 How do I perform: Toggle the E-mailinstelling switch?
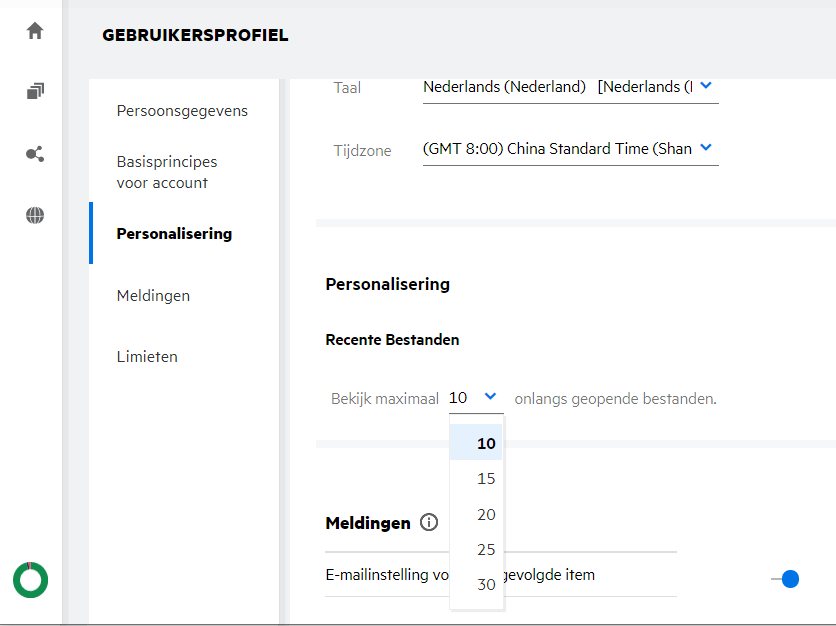(x=785, y=579)
